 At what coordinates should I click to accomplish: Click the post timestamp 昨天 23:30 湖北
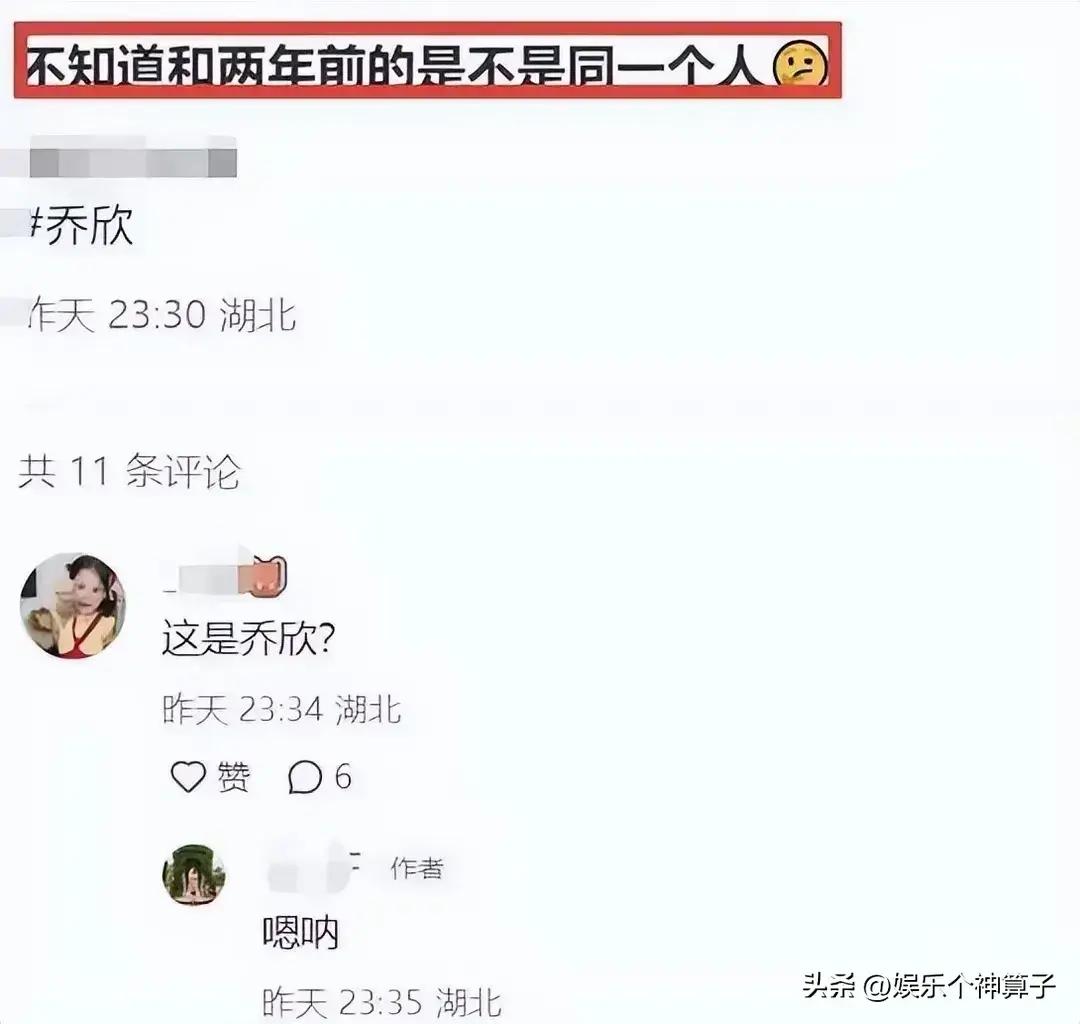coord(163,315)
